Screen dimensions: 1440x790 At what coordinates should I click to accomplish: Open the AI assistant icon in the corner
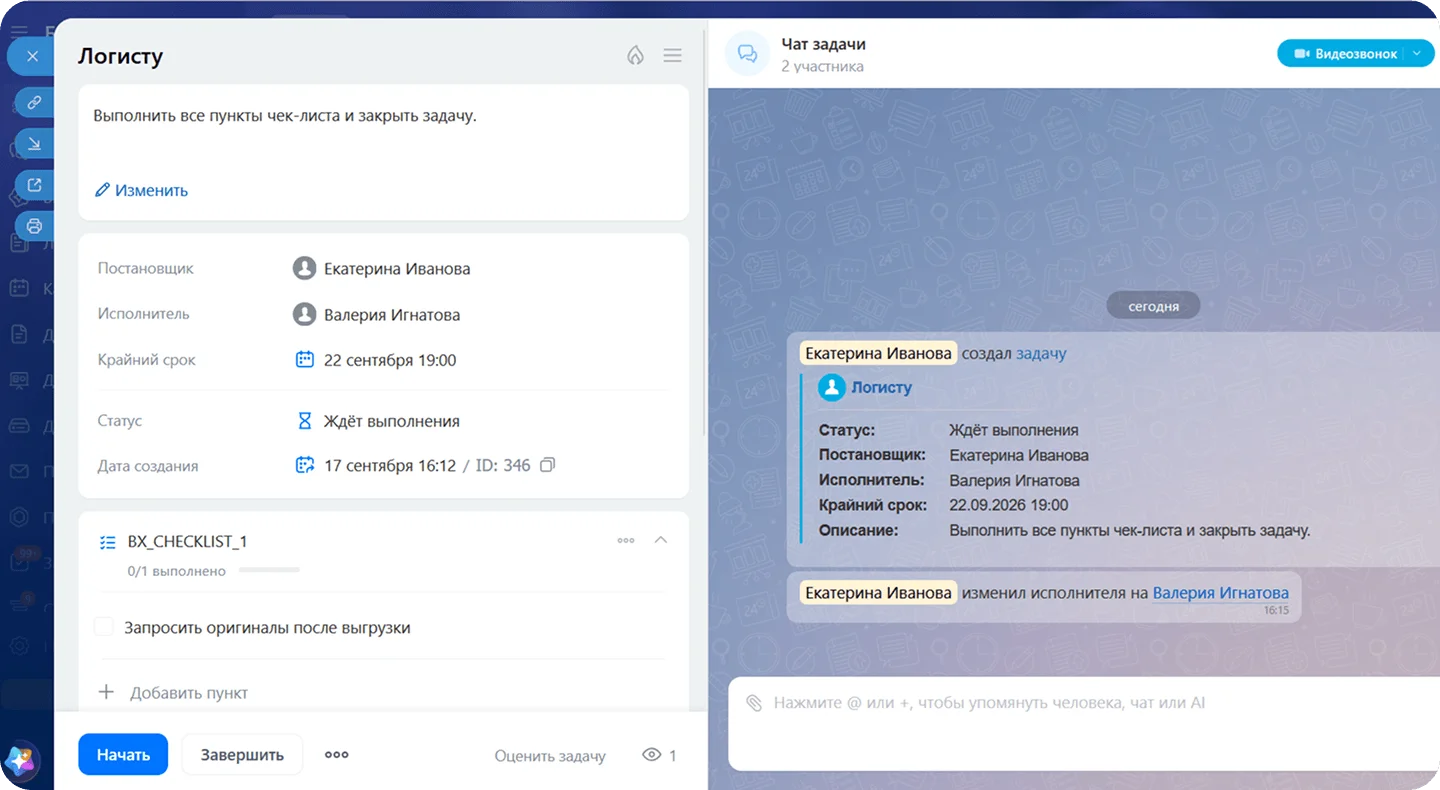click(21, 761)
